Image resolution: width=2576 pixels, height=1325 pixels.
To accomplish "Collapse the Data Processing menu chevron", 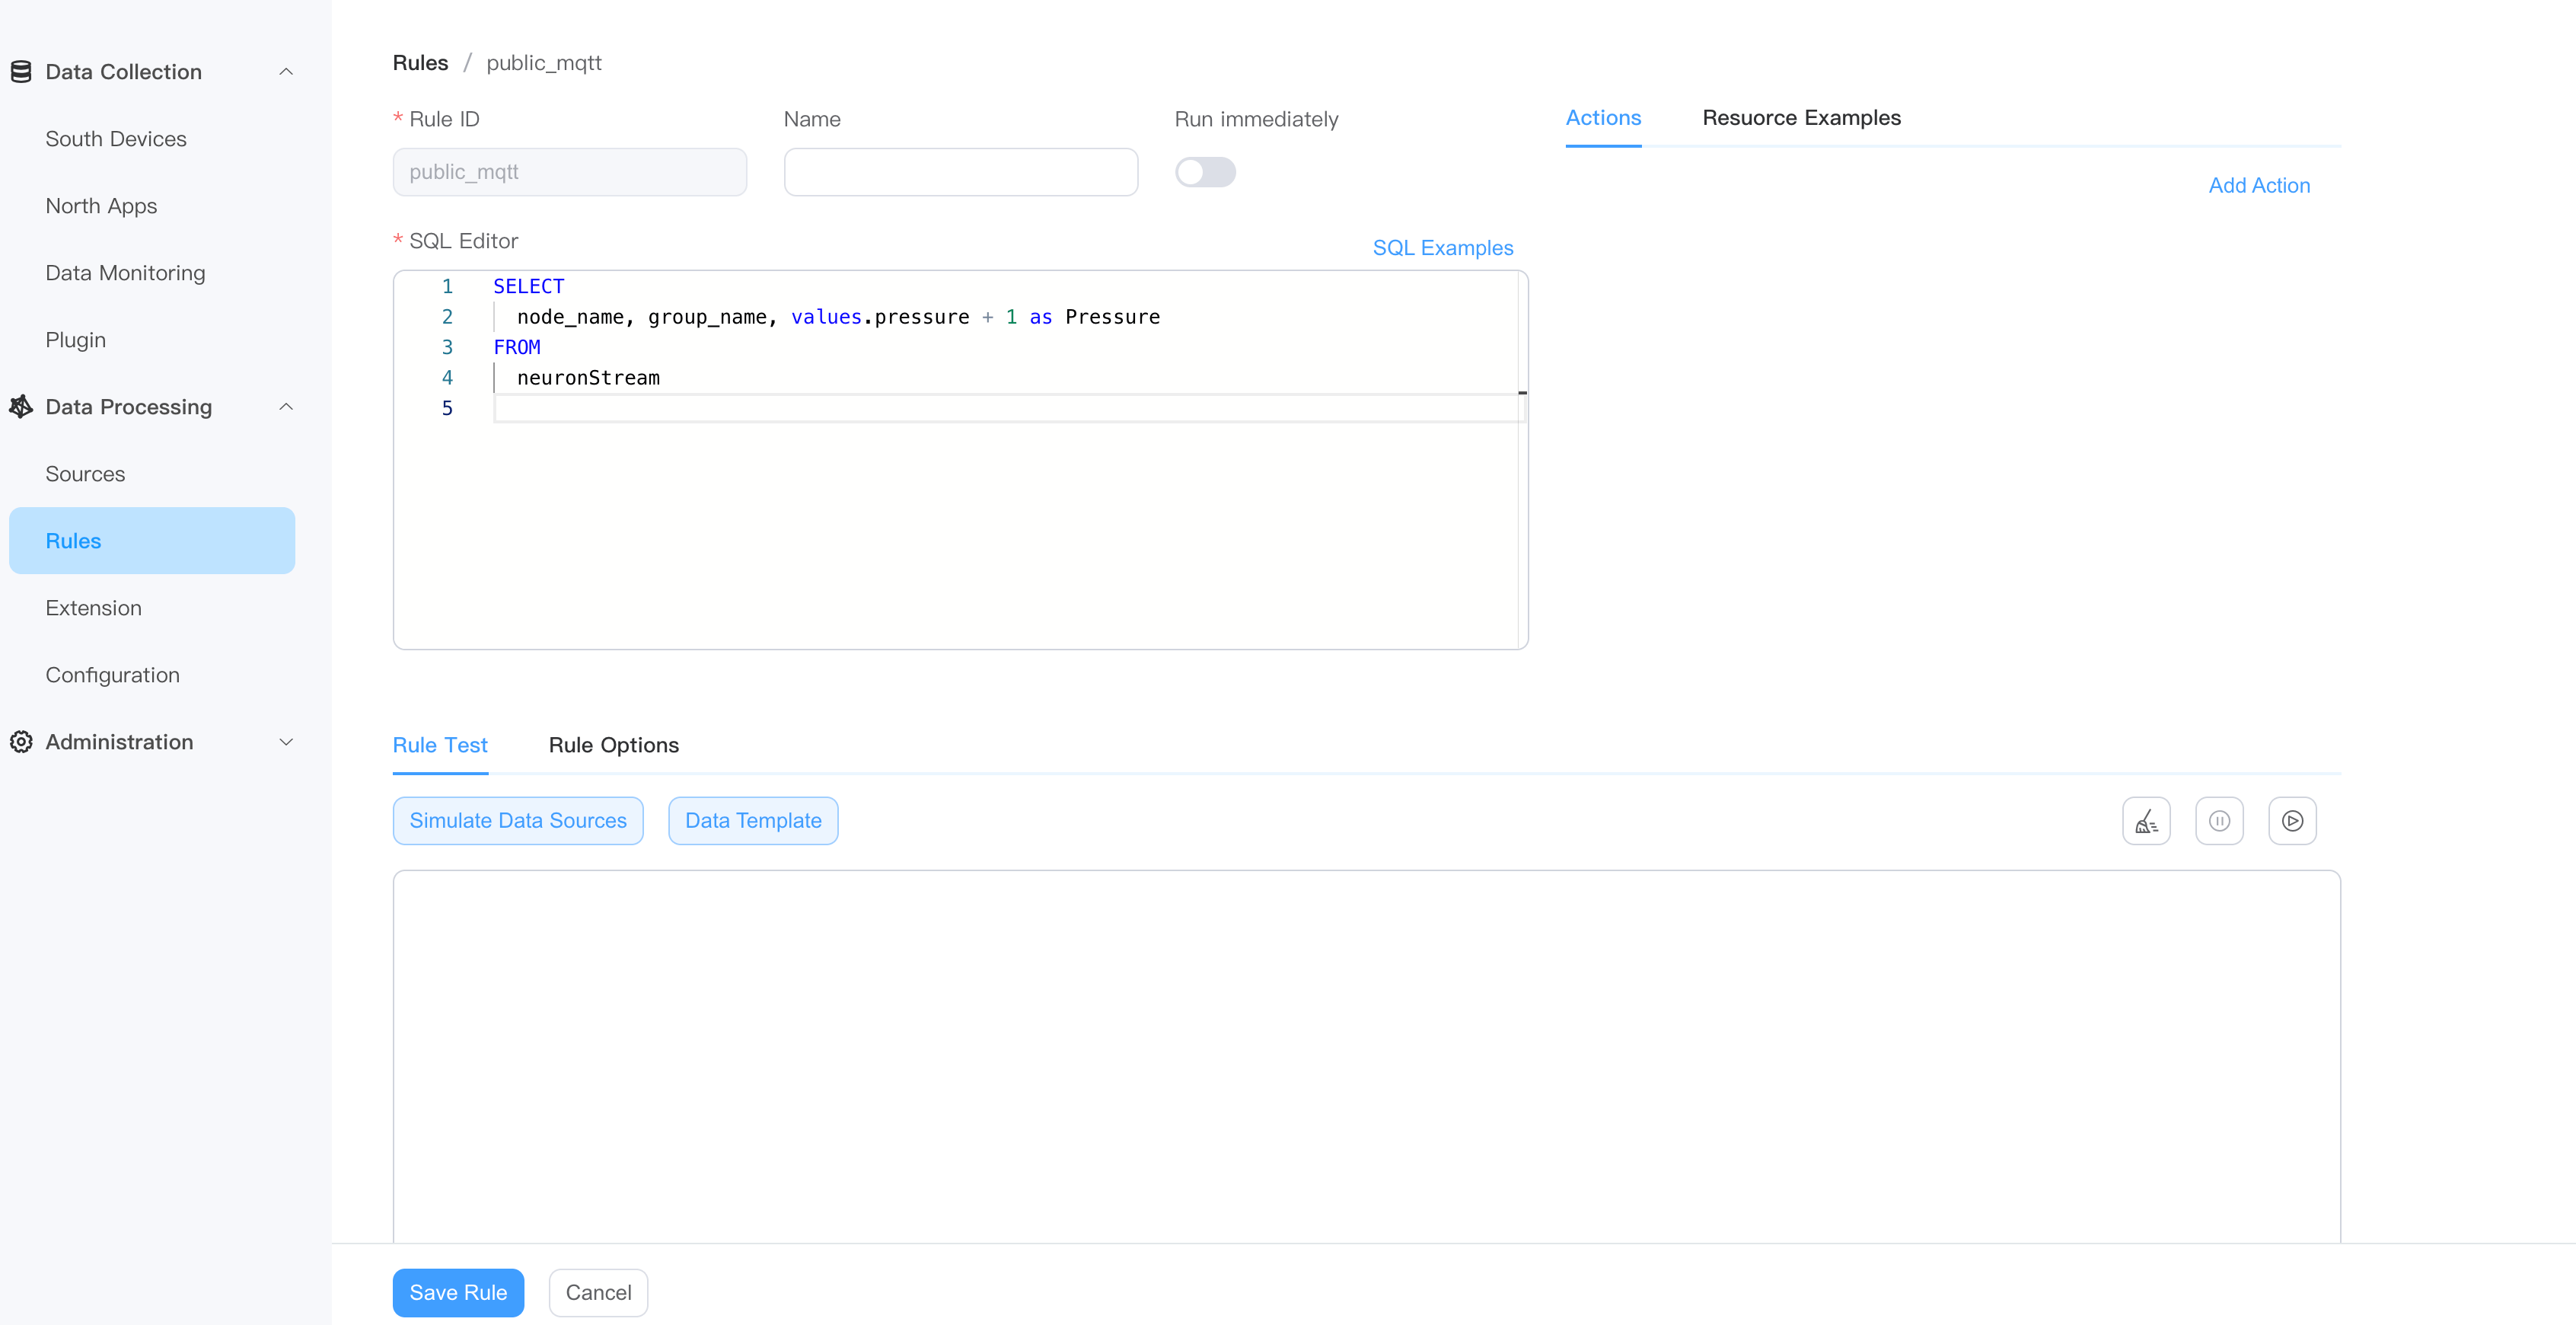I will tap(286, 407).
